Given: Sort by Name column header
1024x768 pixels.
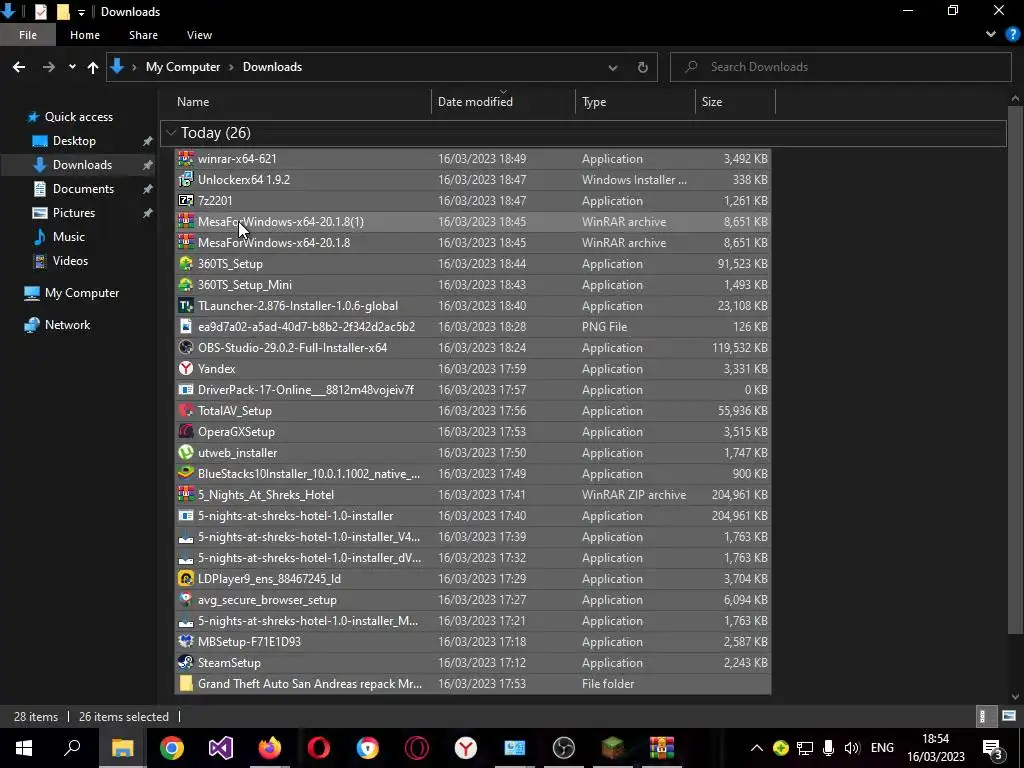Looking at the screenshot, I should coord(193,102).
